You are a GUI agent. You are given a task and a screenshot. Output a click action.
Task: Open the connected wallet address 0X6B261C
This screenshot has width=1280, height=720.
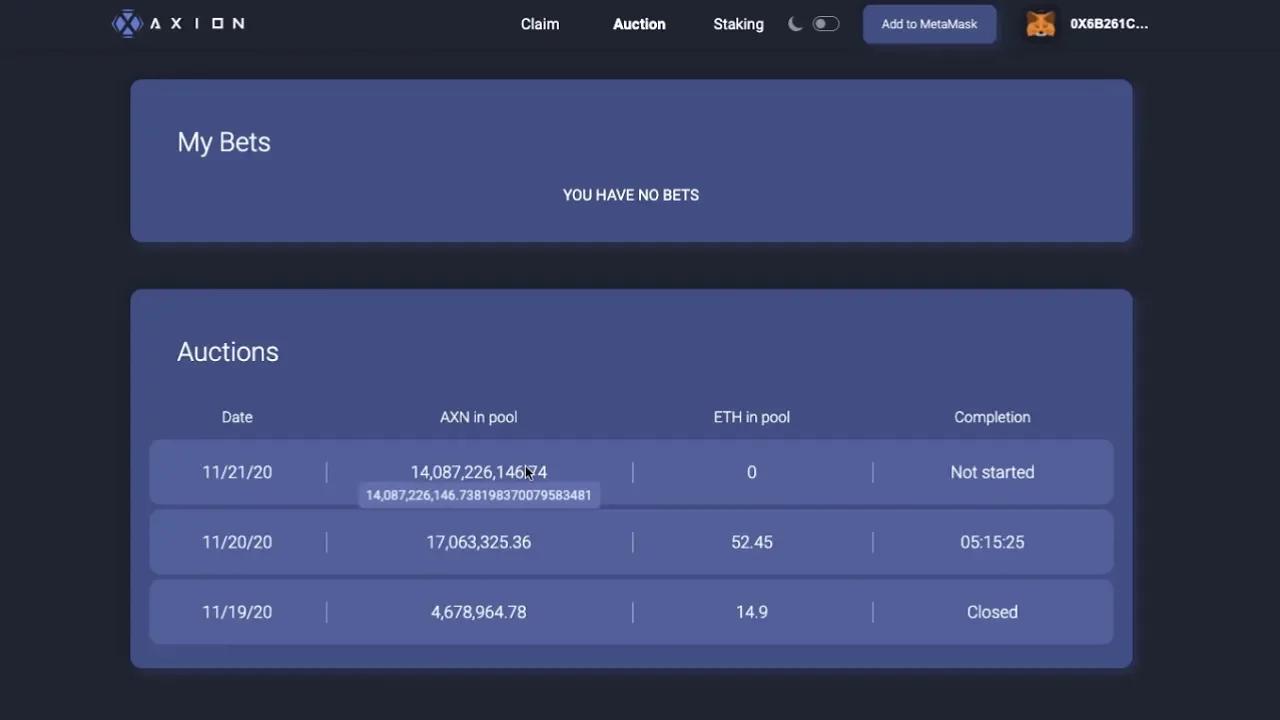(1109, 23)
